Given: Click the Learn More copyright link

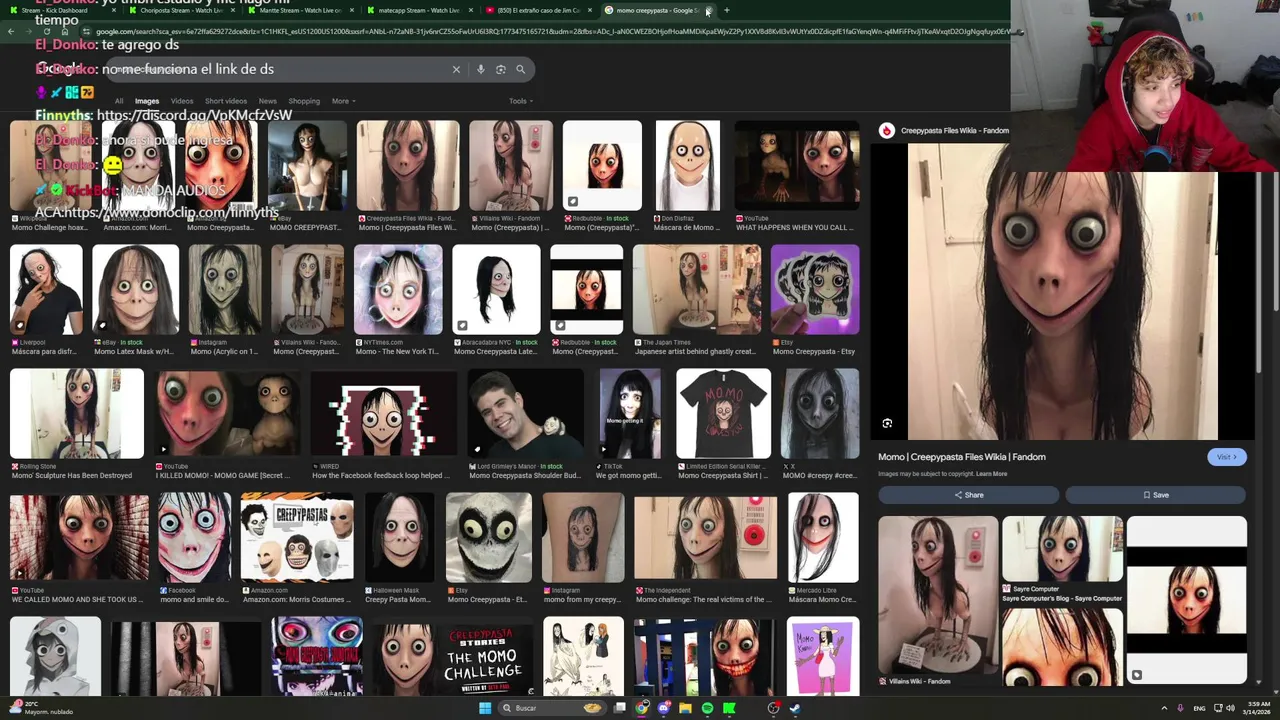Looking at the screenshot, I should coord(991,474).
